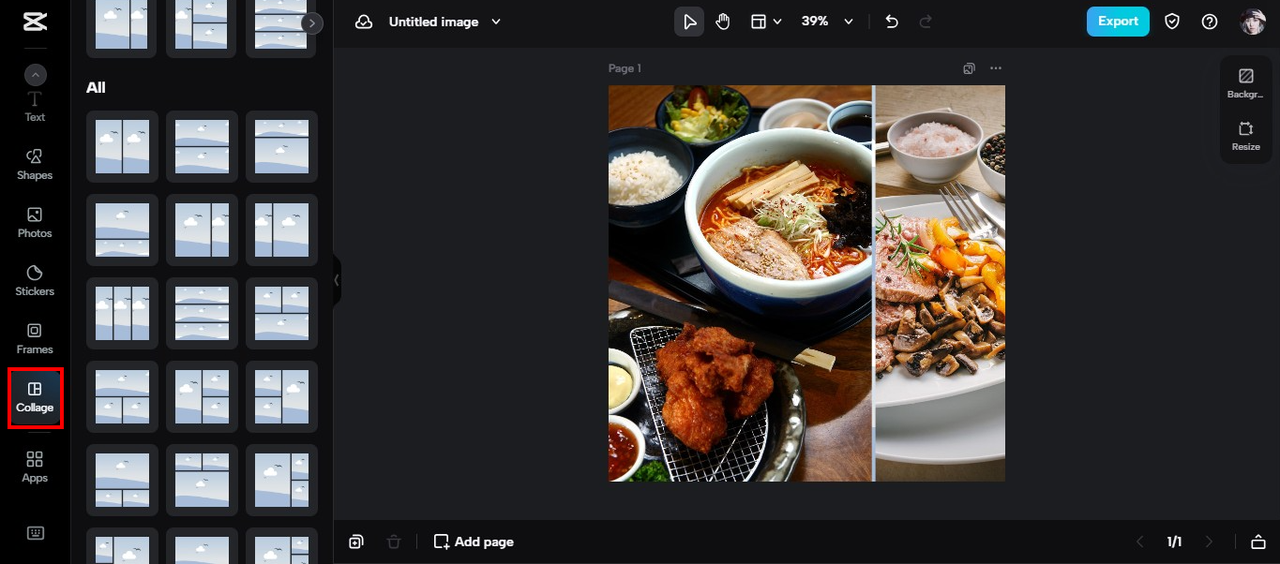1280x564 pixels.
Task: Click the trash delete page icon
Action: [394, 542]
